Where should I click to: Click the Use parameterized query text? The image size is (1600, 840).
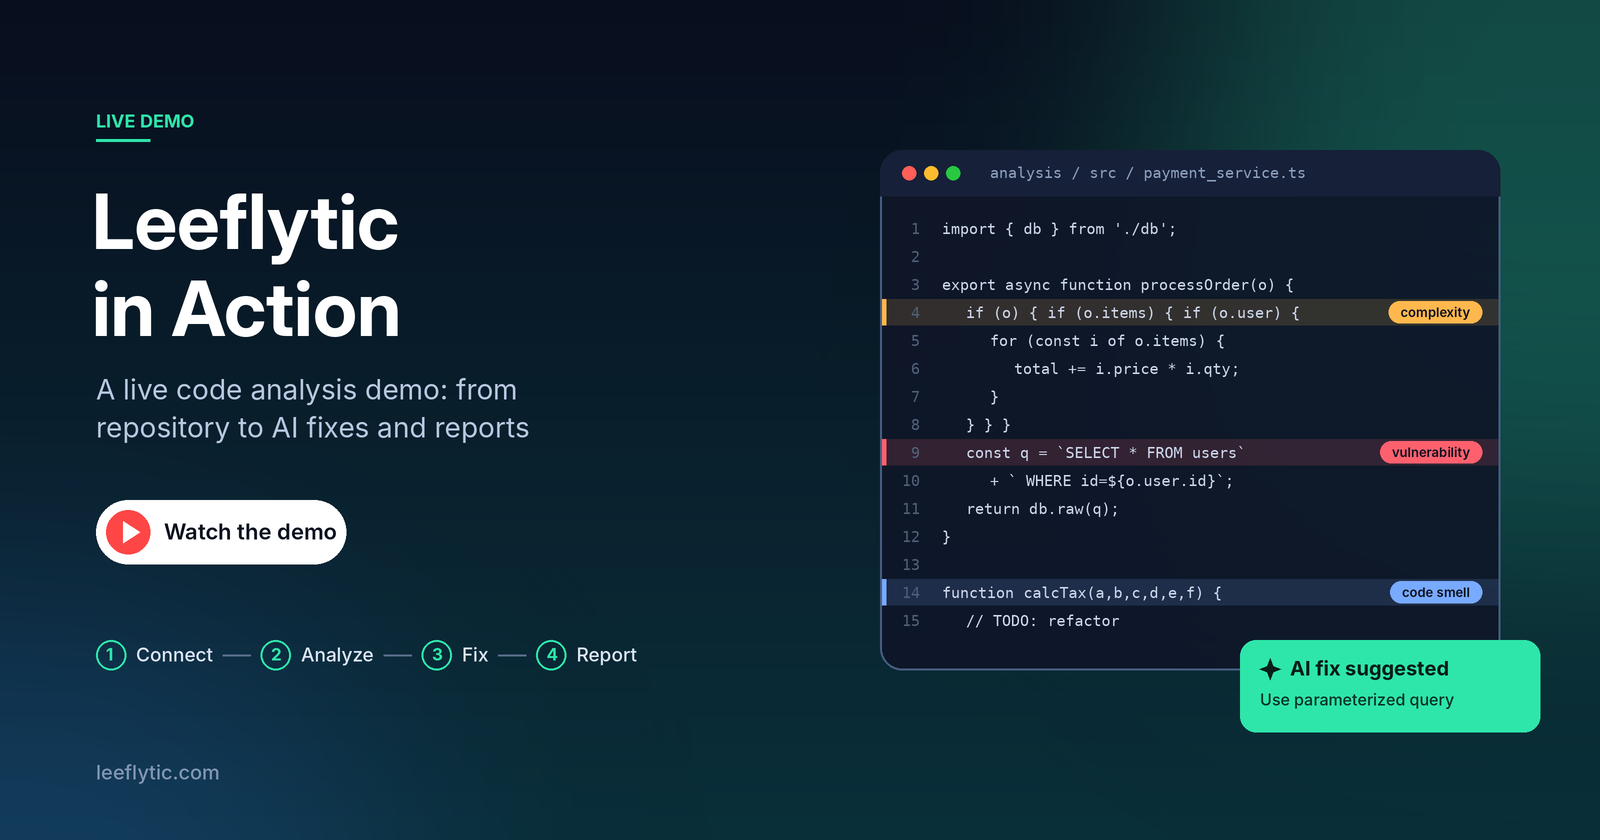(1357, 700)
